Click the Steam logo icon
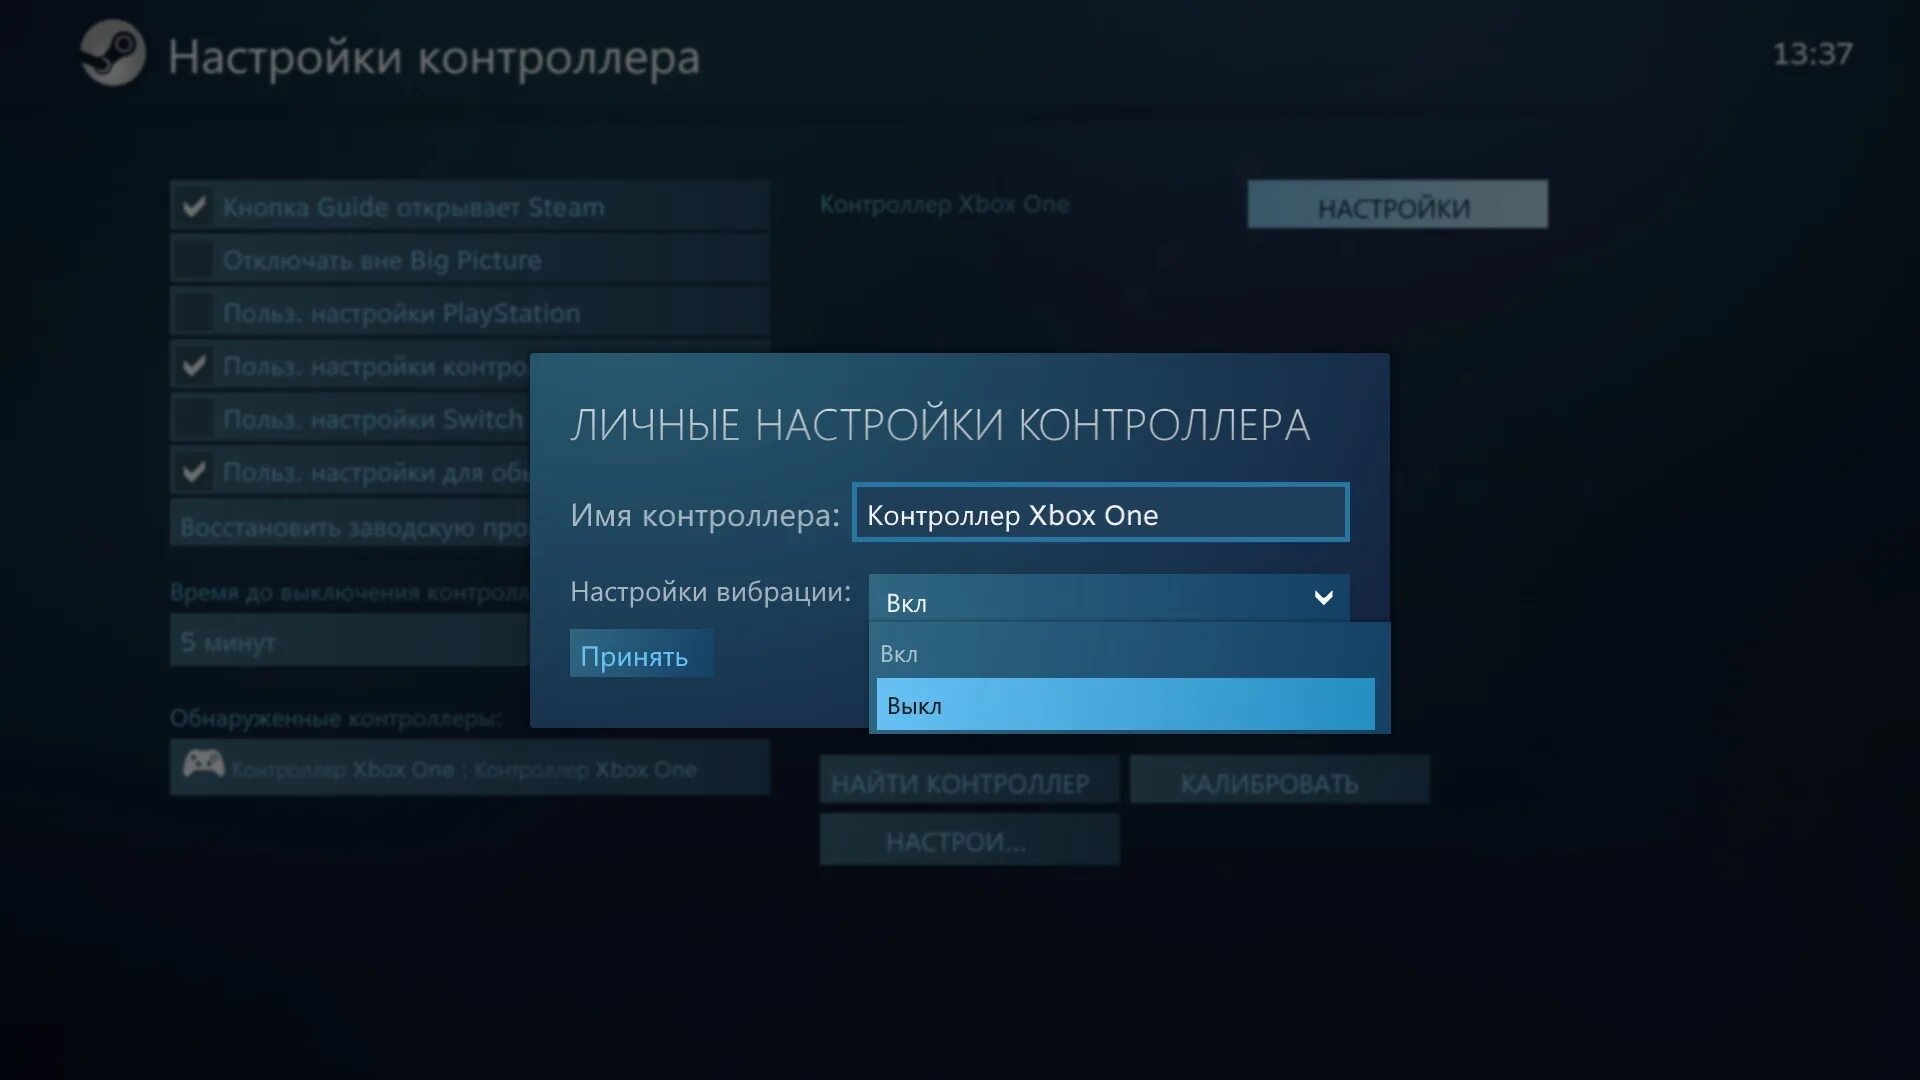Screen dimensions: 1920x1080 [113, 54]
